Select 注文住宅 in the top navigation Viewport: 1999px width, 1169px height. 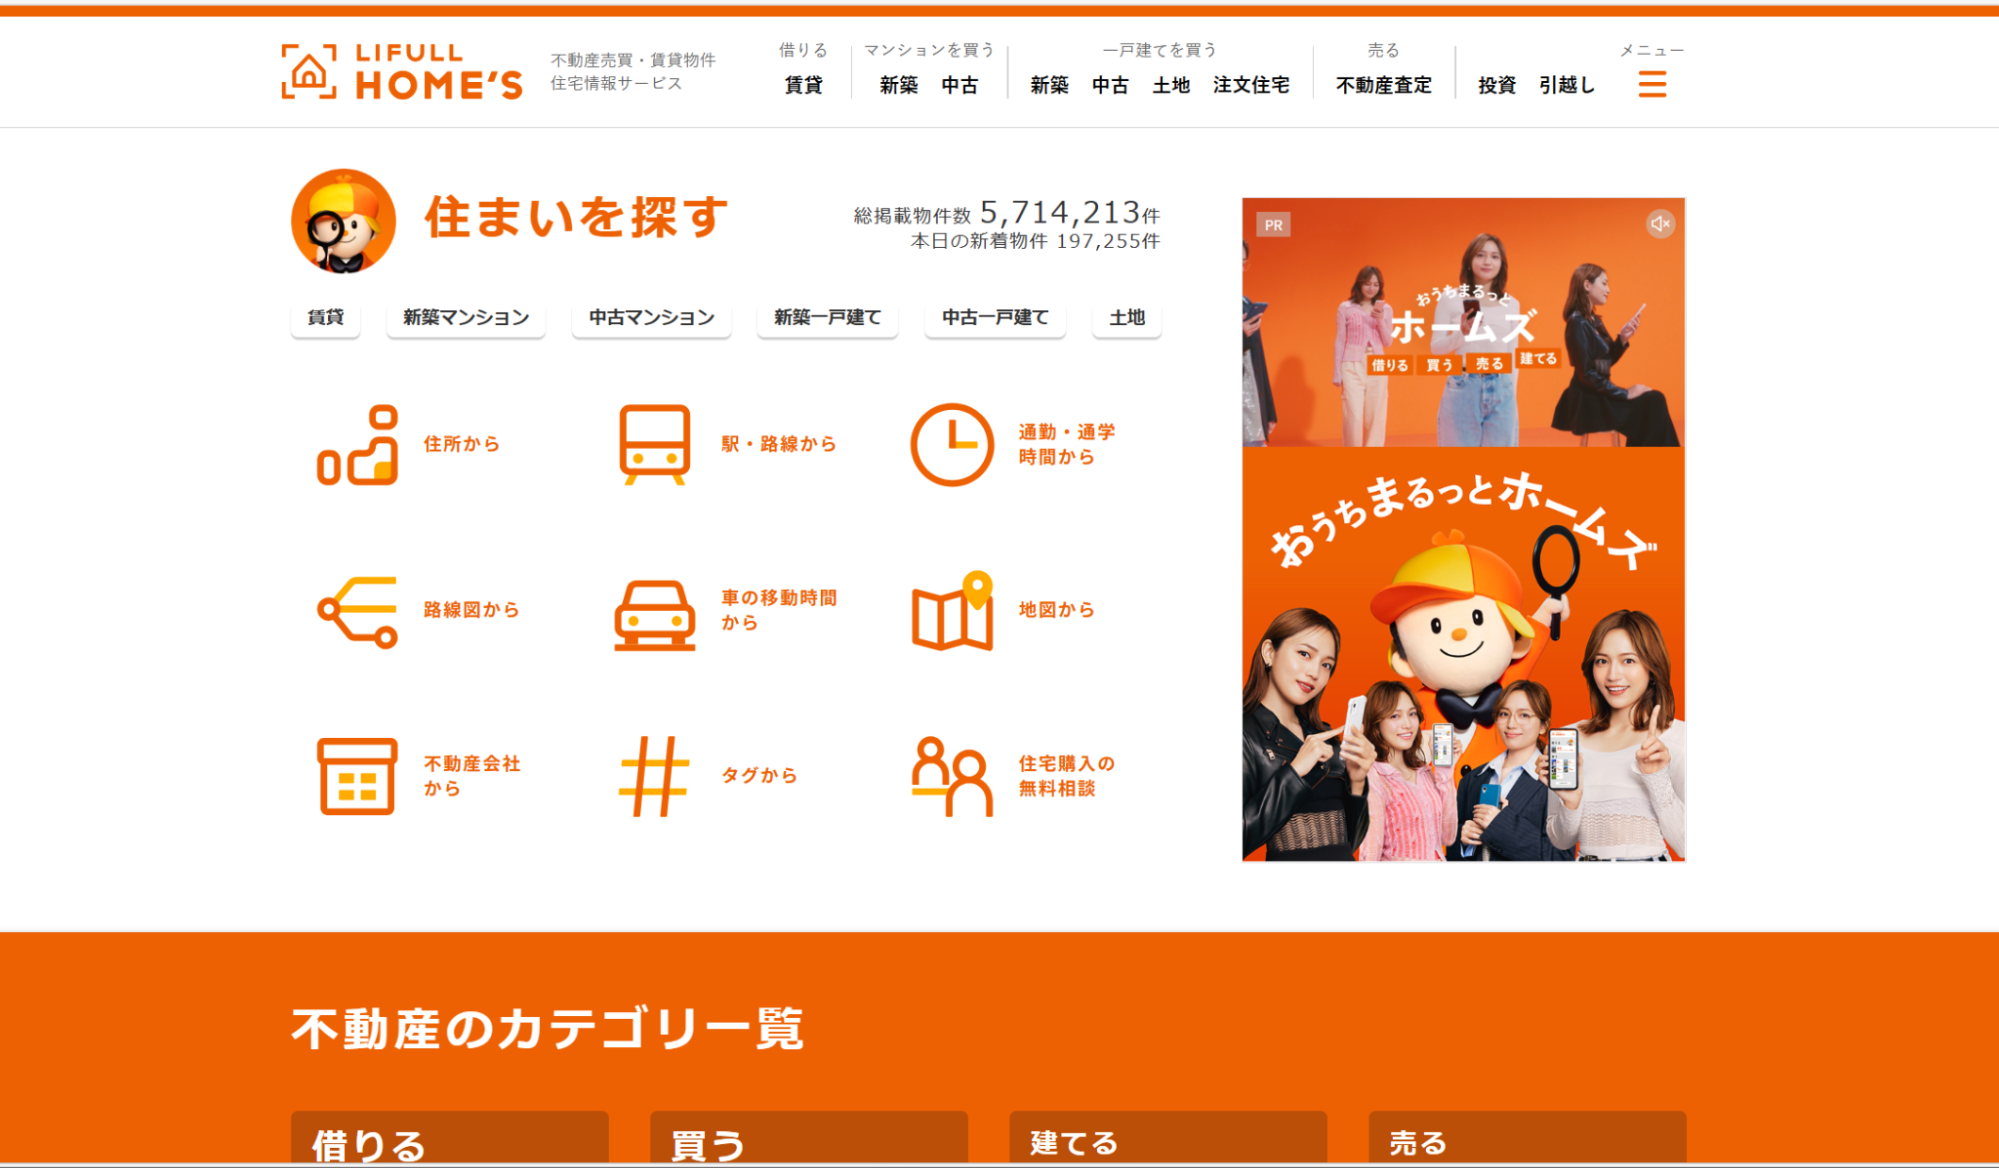[1252, 86]
